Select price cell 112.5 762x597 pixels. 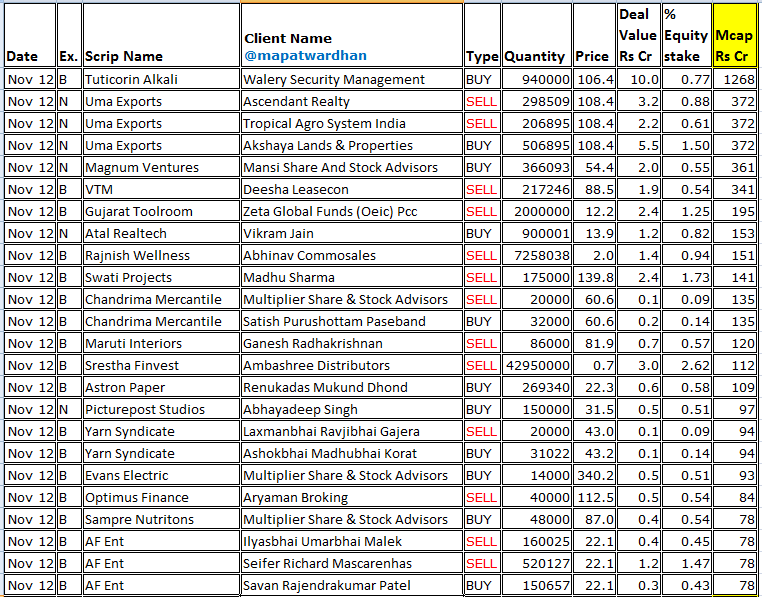click(594, 497)
